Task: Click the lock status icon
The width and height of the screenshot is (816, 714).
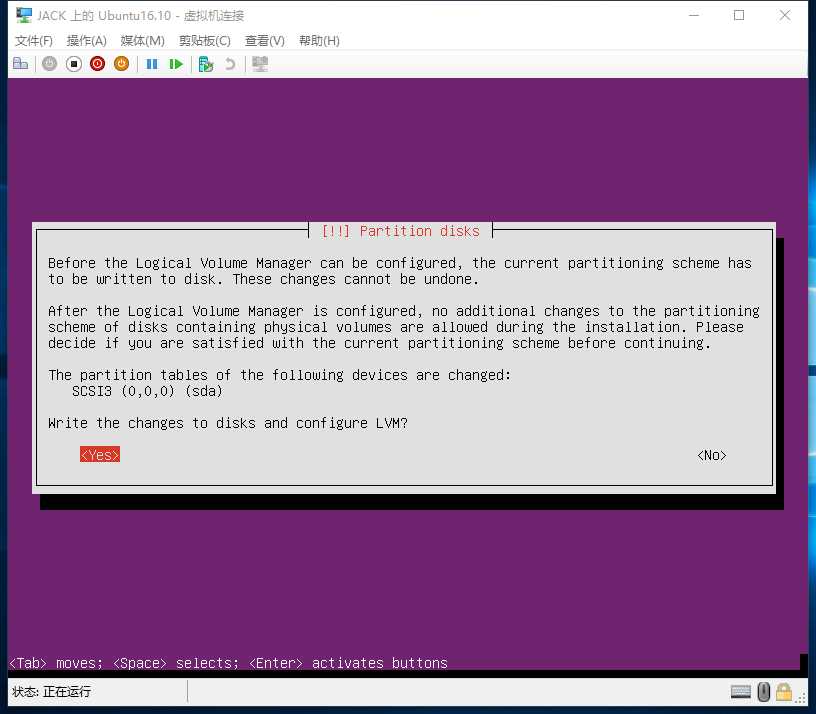Action: [784, 692]
